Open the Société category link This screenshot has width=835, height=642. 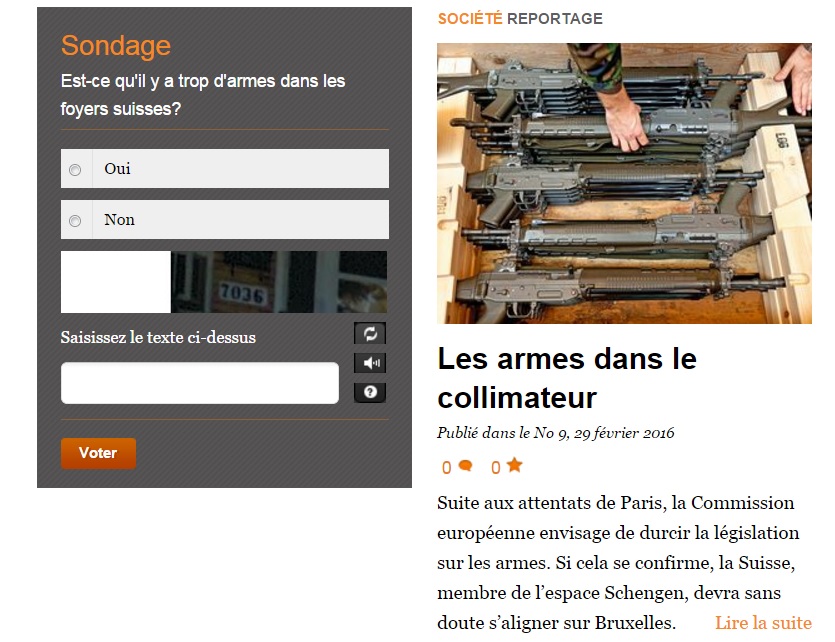tap(470, 19)
